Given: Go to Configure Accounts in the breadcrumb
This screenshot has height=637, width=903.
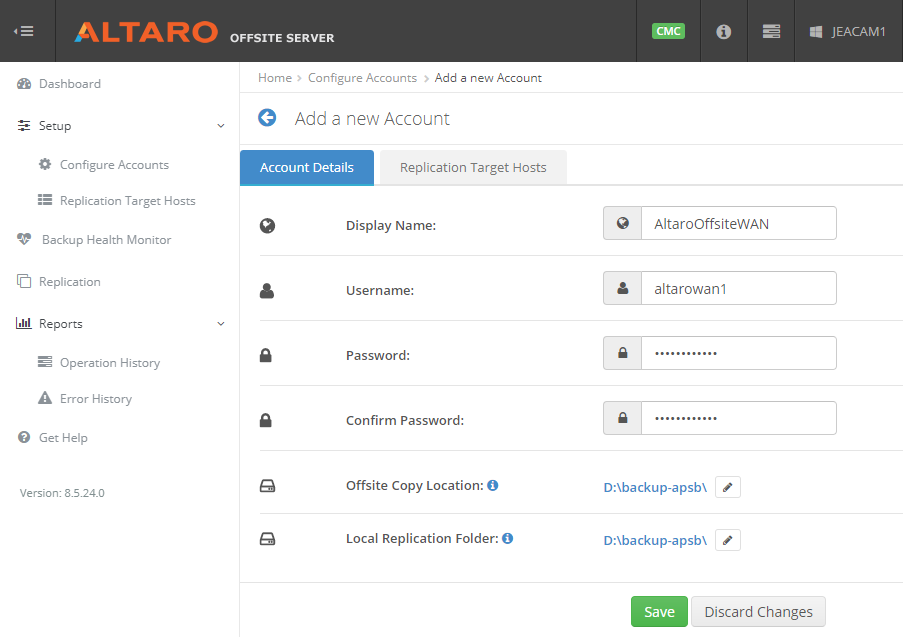Looking at the screenshot, I should 362,78.
